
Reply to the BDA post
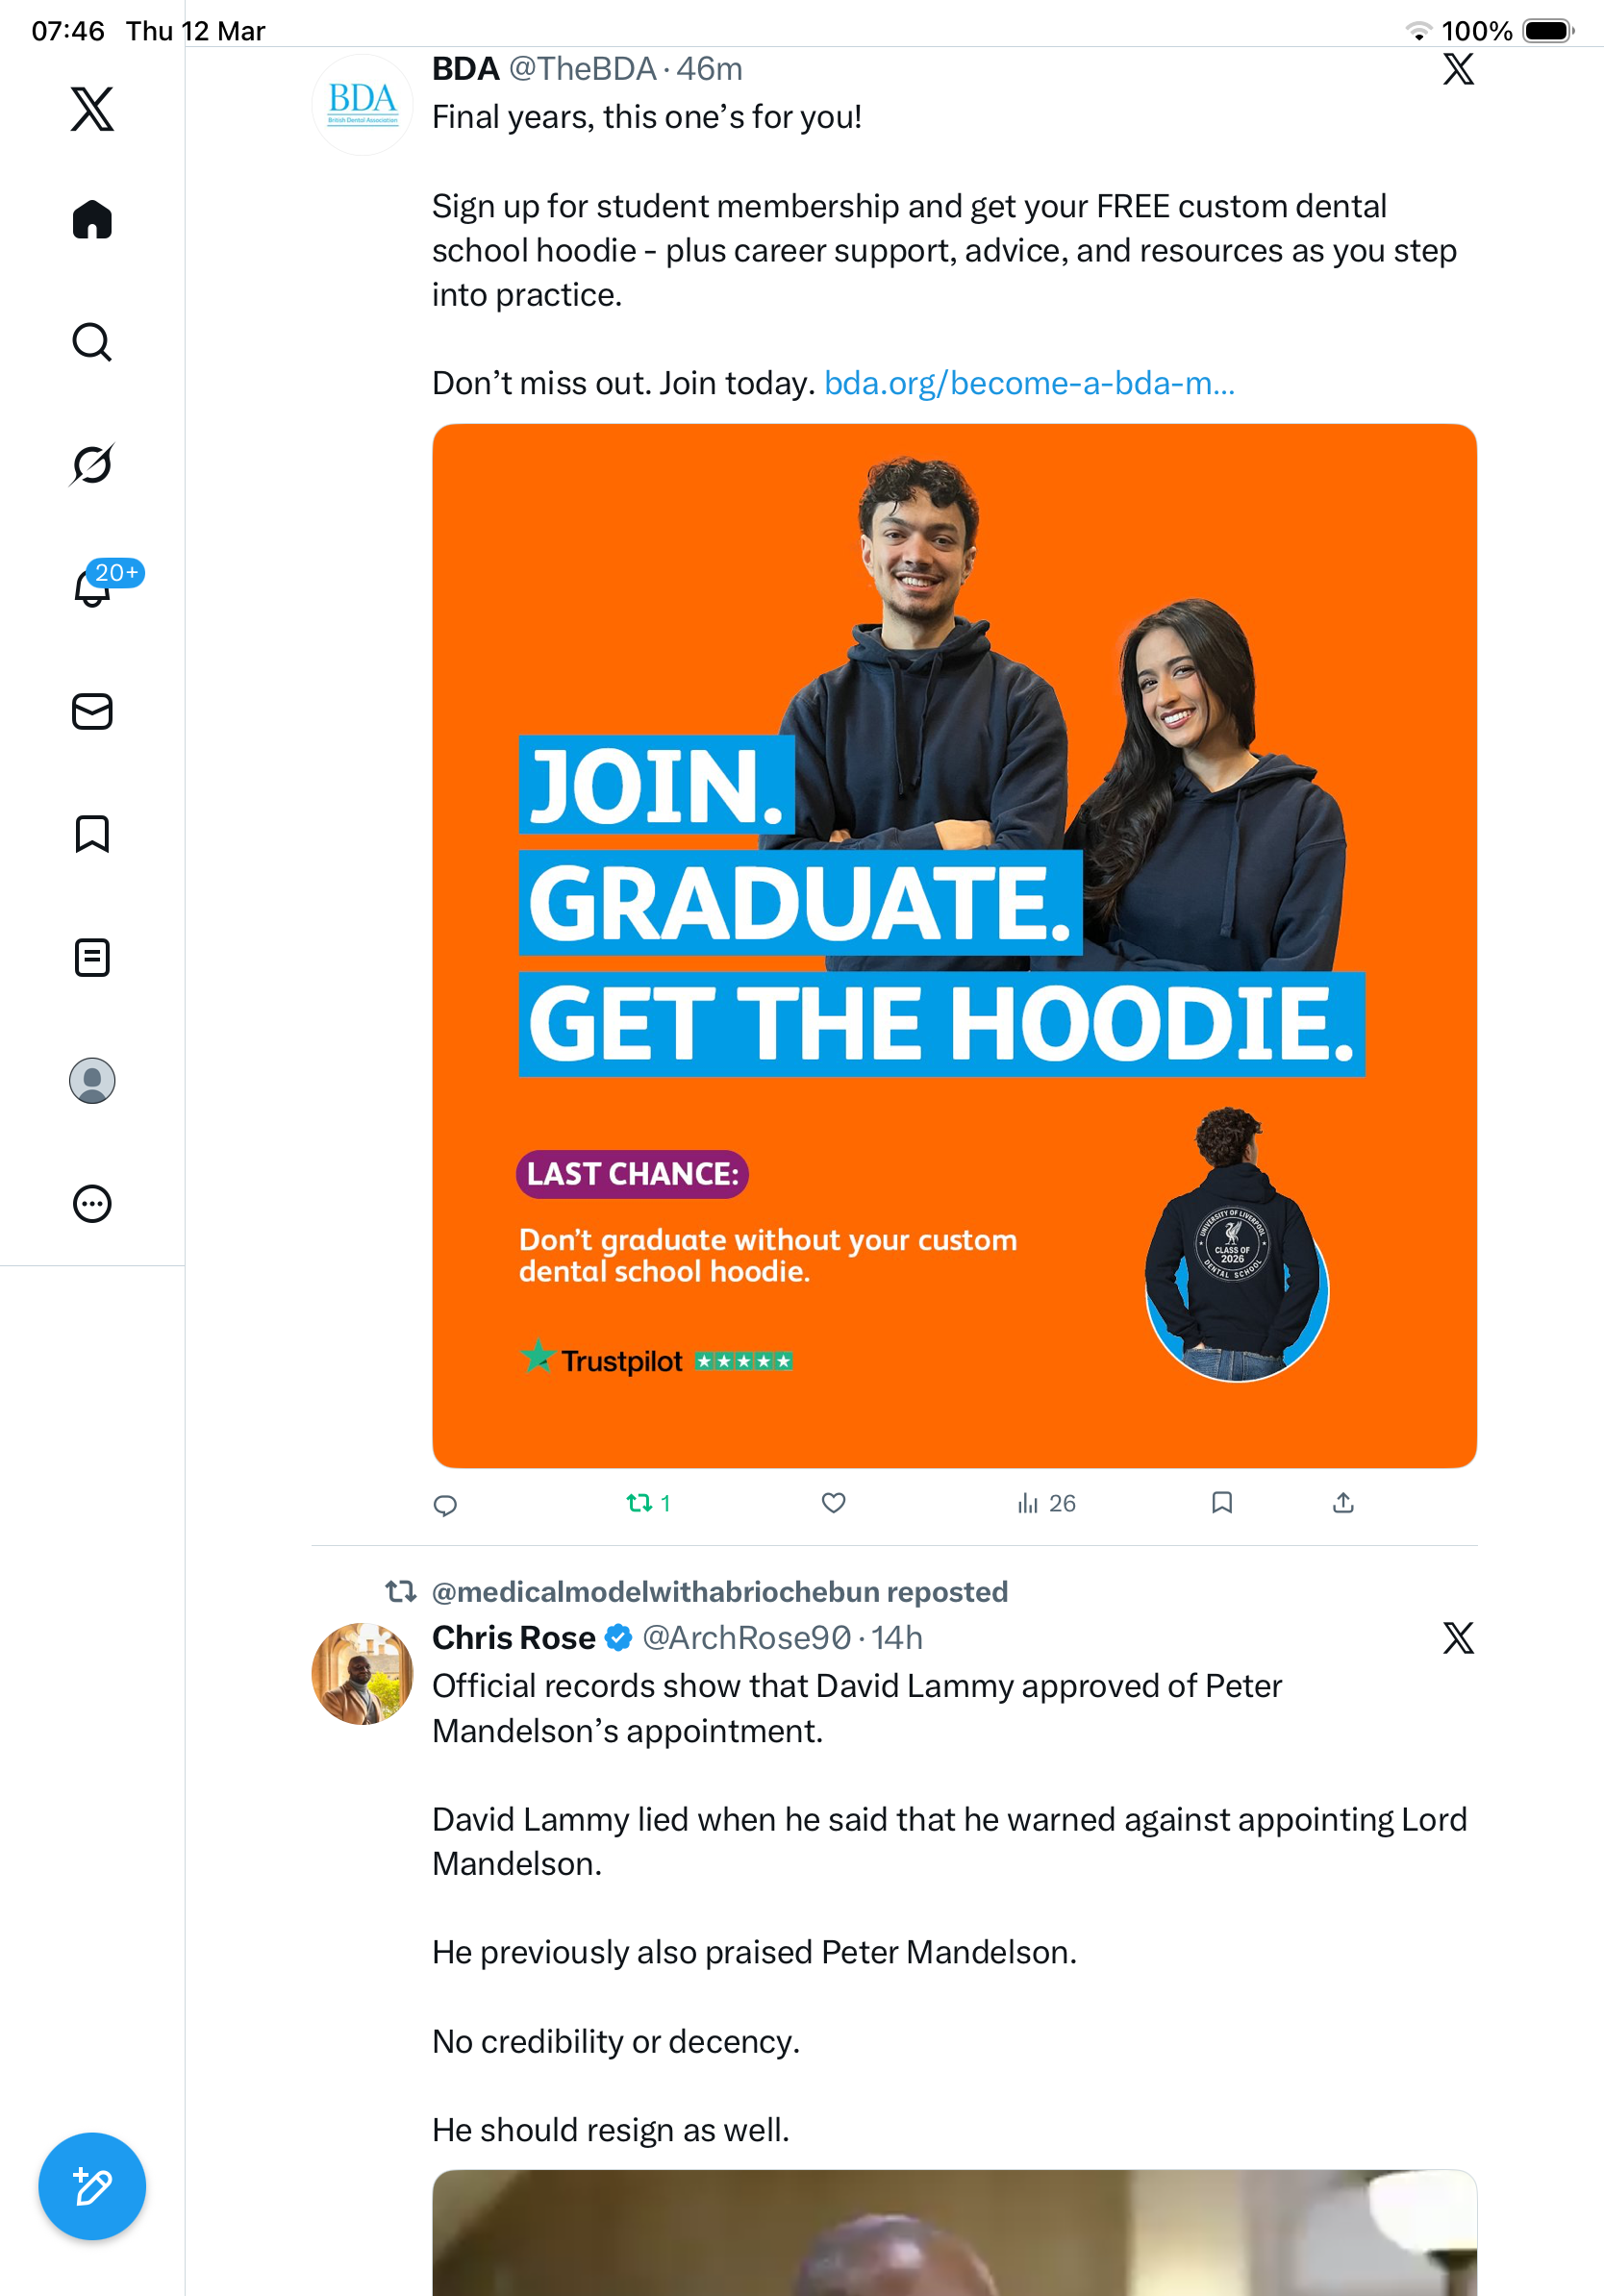coord(446,1504)
